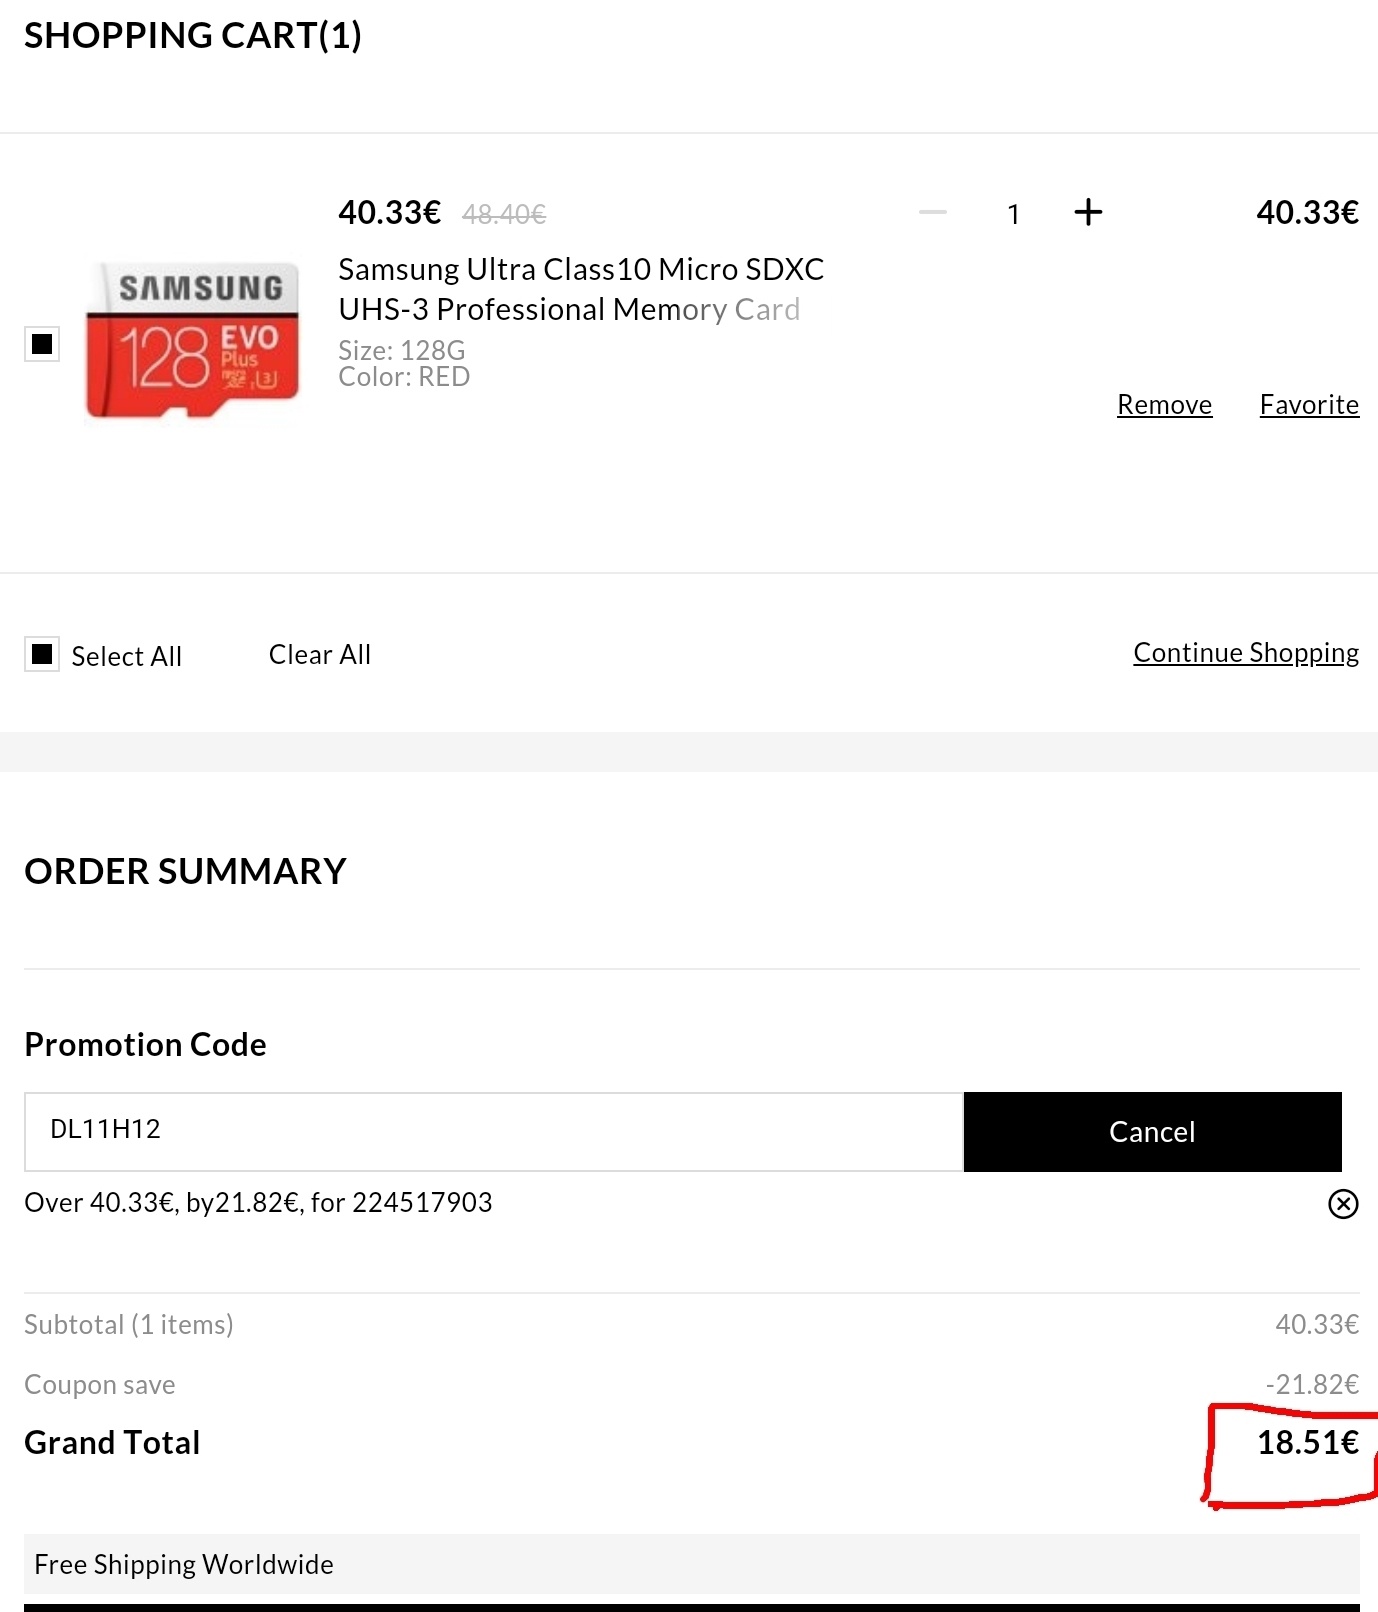Decrease quantity with the minus icon
Image resolution: width=1378 pixels, height=1612 pixels.
(x=932, y=212)
